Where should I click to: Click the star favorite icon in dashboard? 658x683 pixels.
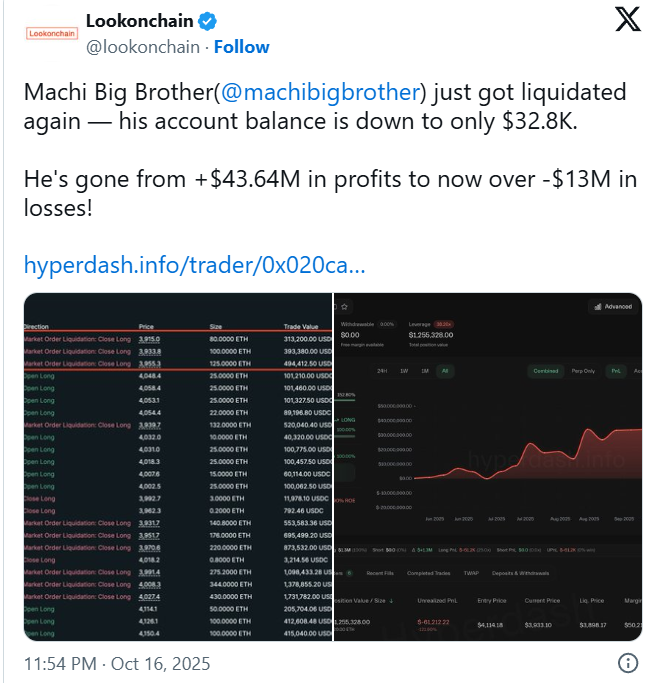pos(345,306)
